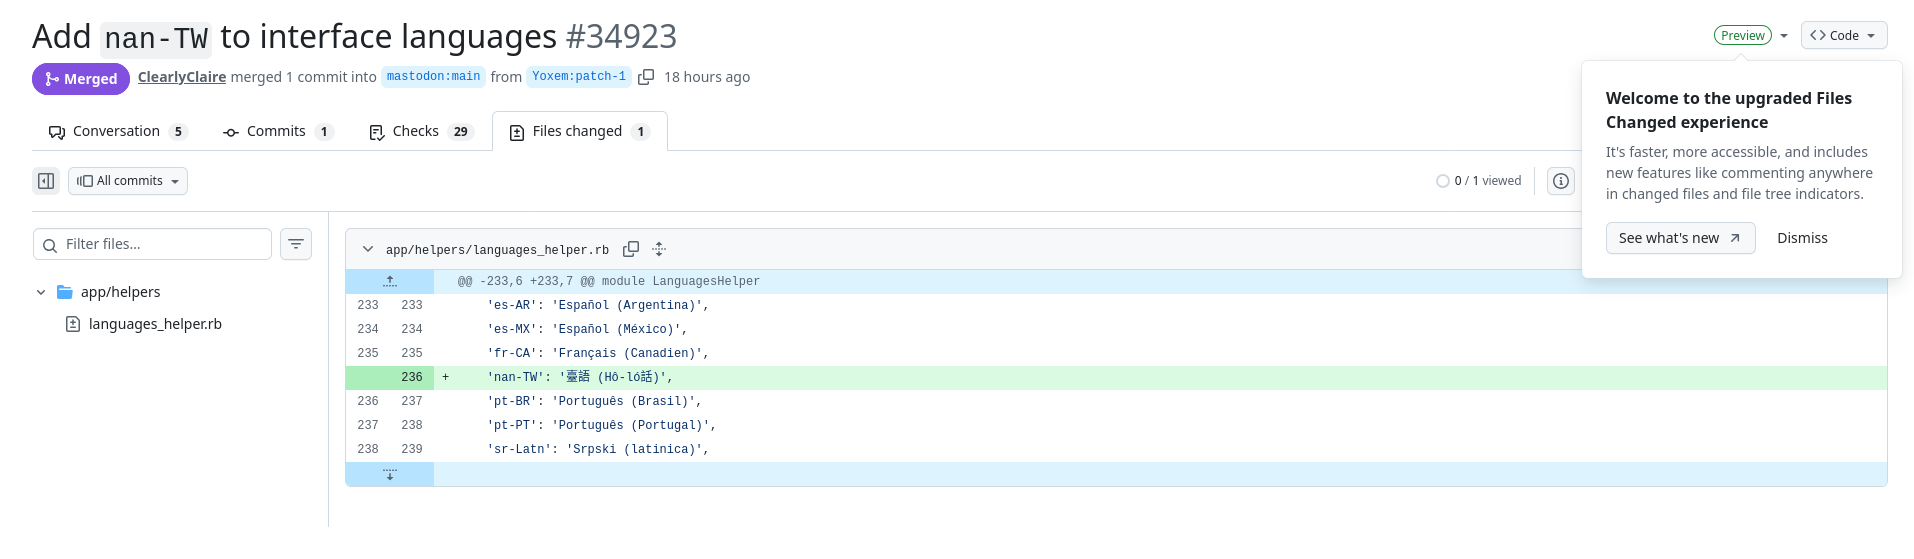Open Code dropdown button
The image size is (1914, 559).
[x=1844, y=35]
